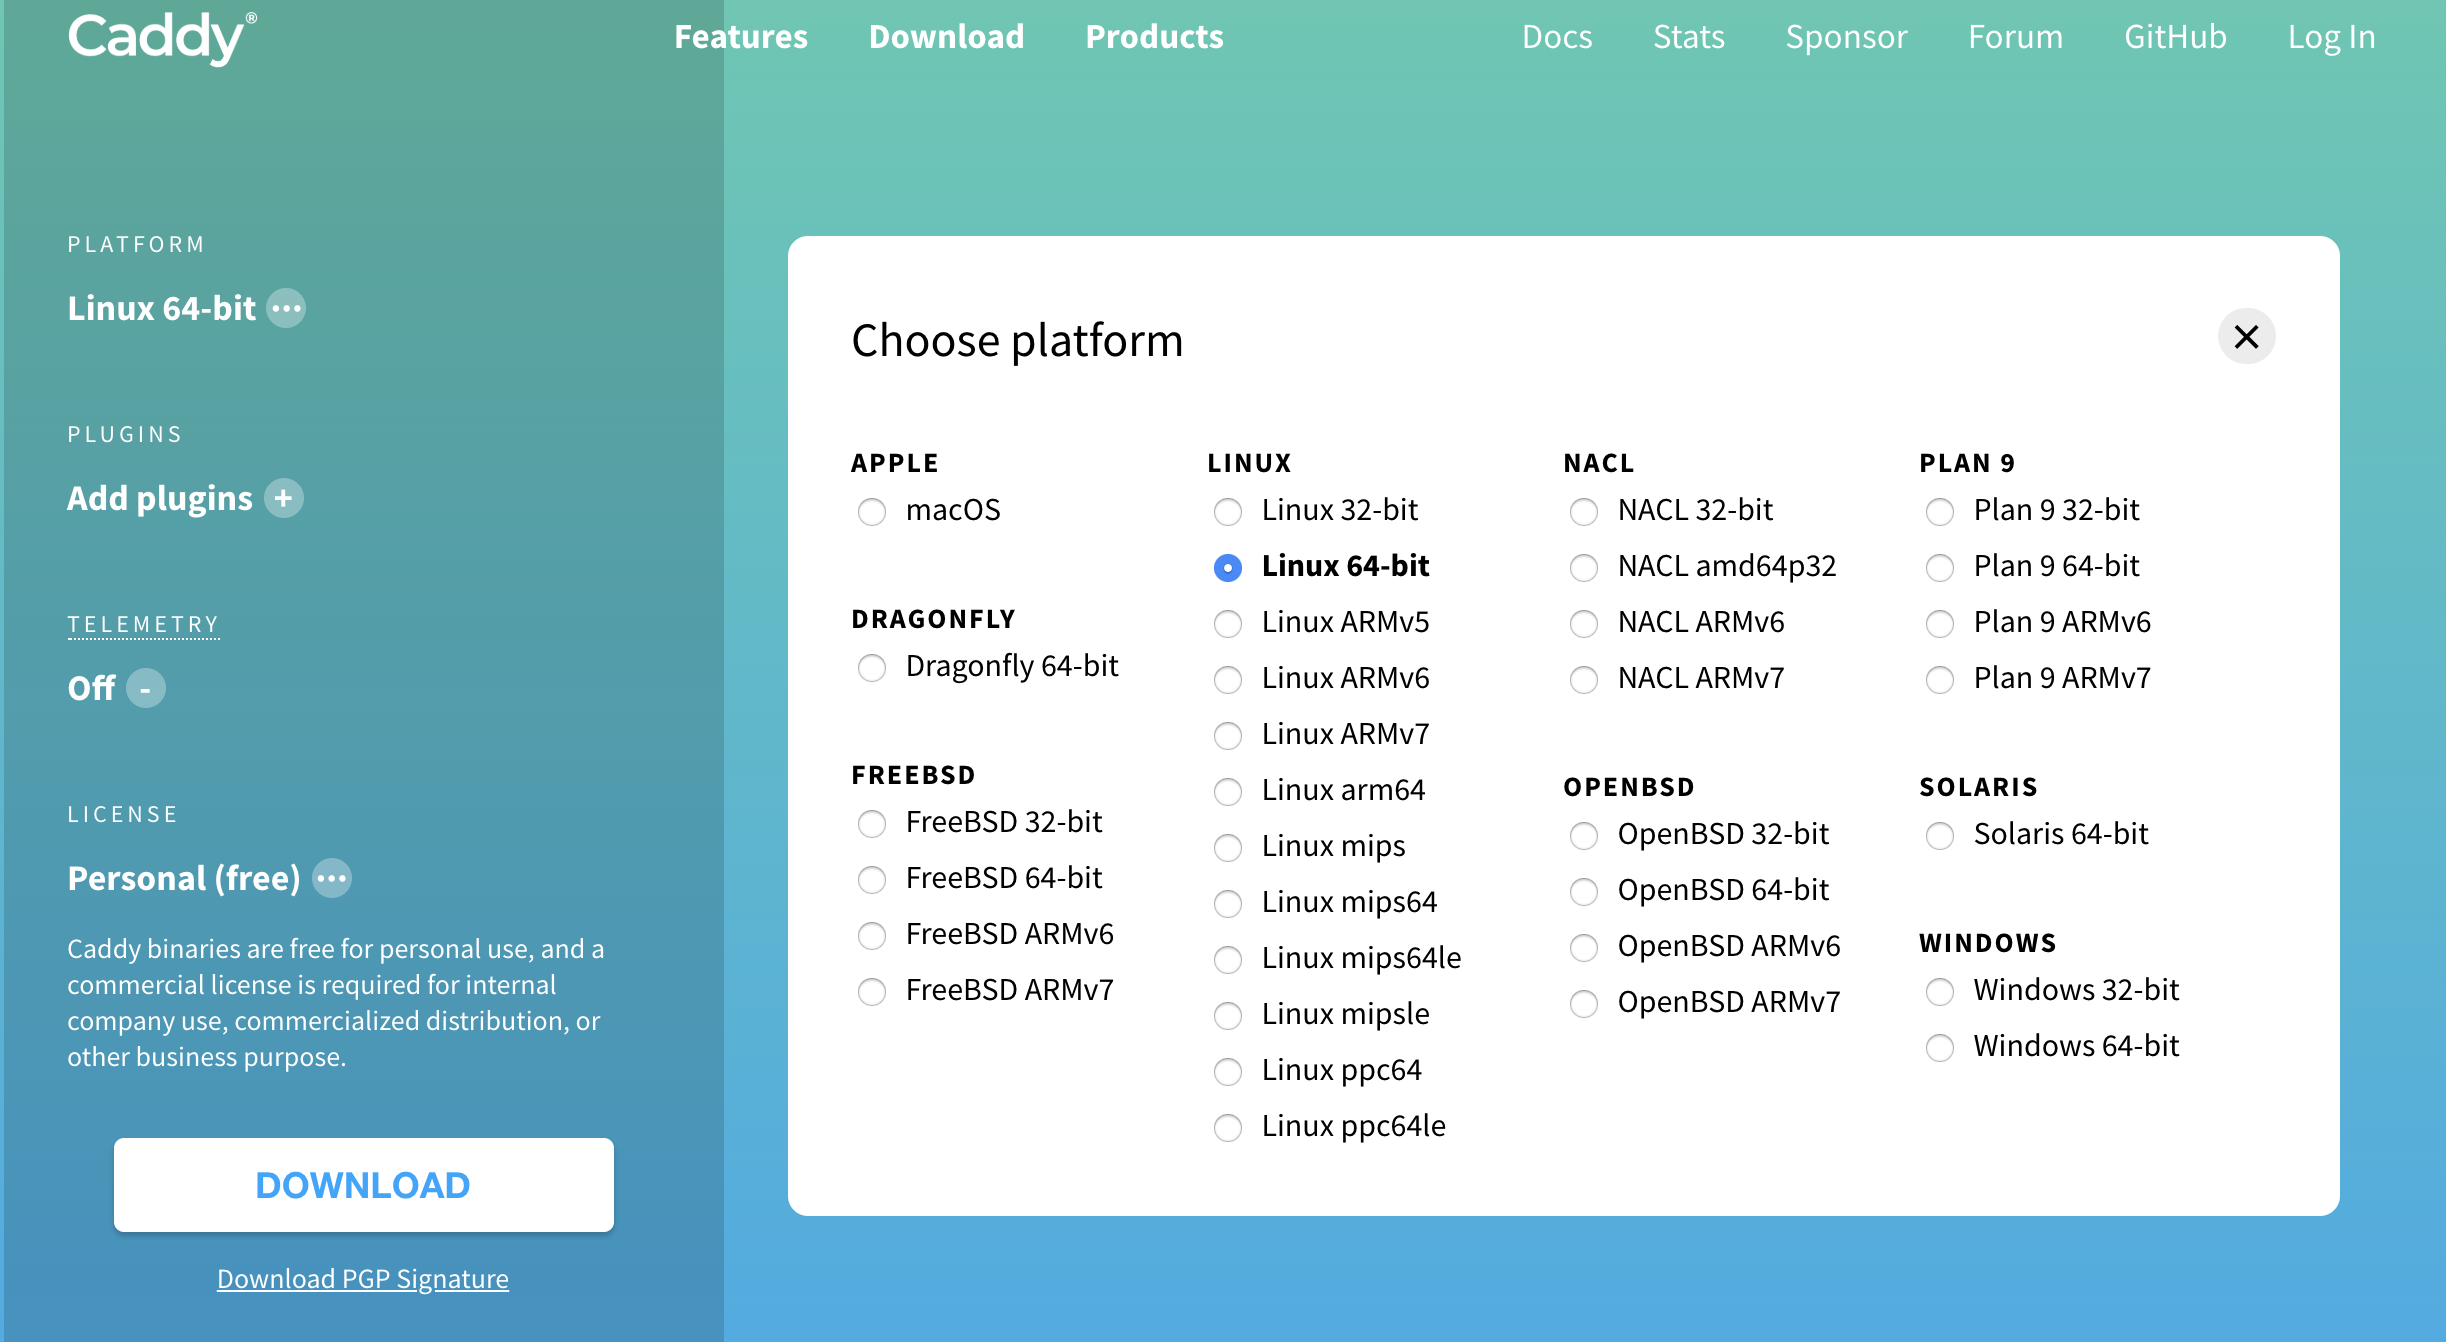The image size is (2446, 1342).
Task: Select FreeBSD ARMv7 option
Action: click(x=872, y=991)
